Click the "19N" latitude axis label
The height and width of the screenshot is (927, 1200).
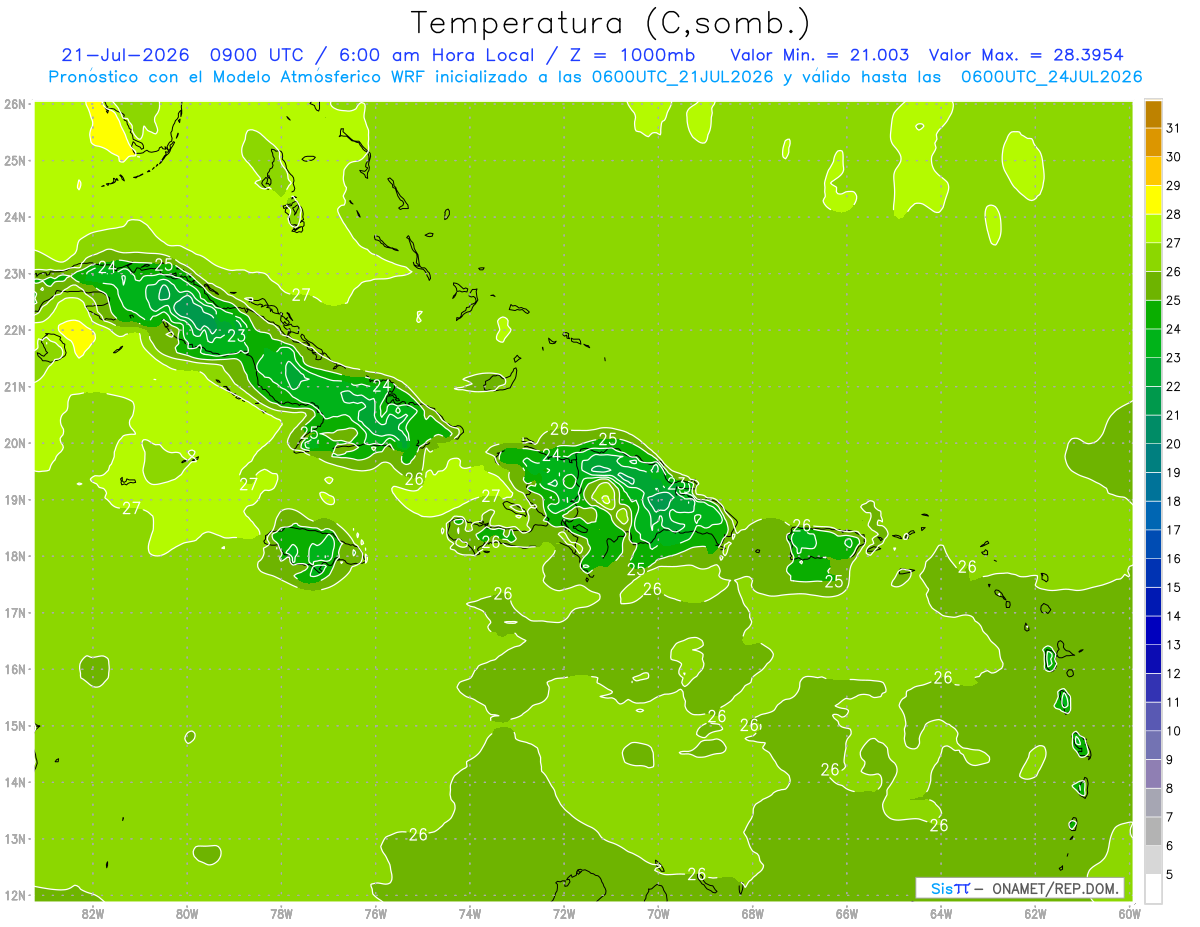[15, 499]
